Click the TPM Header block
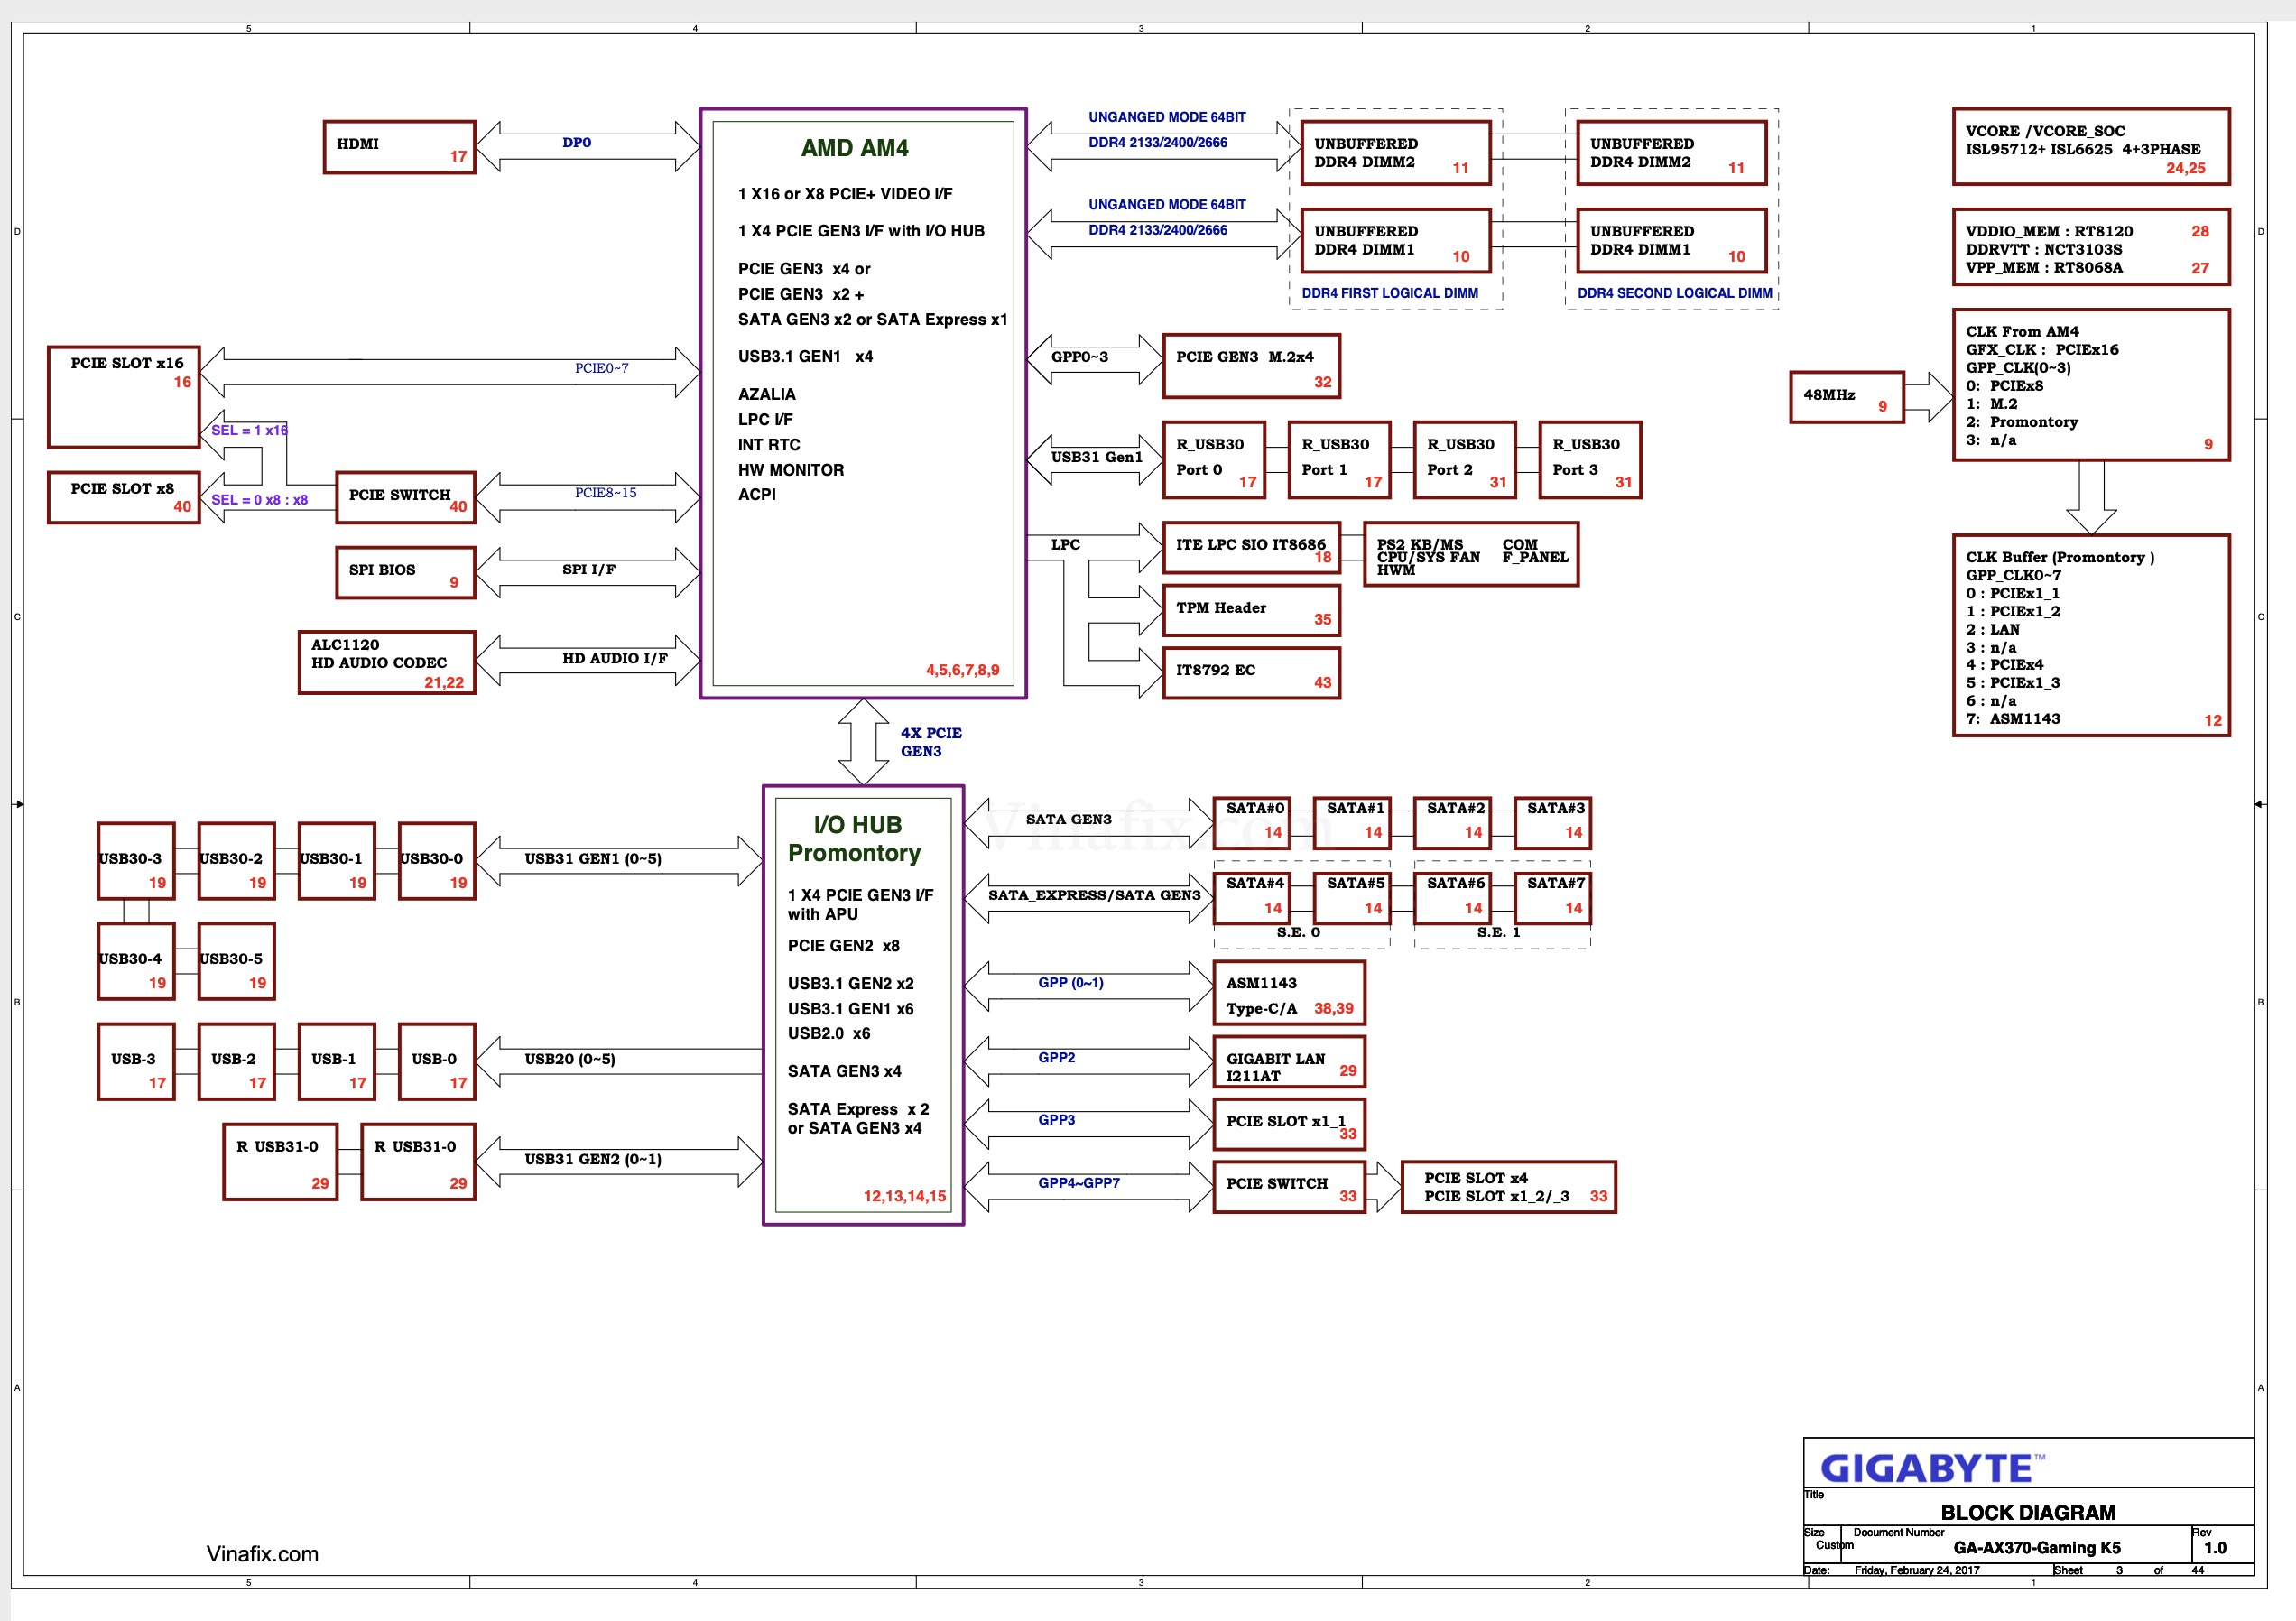2296x1621 pixels. 1250,610
